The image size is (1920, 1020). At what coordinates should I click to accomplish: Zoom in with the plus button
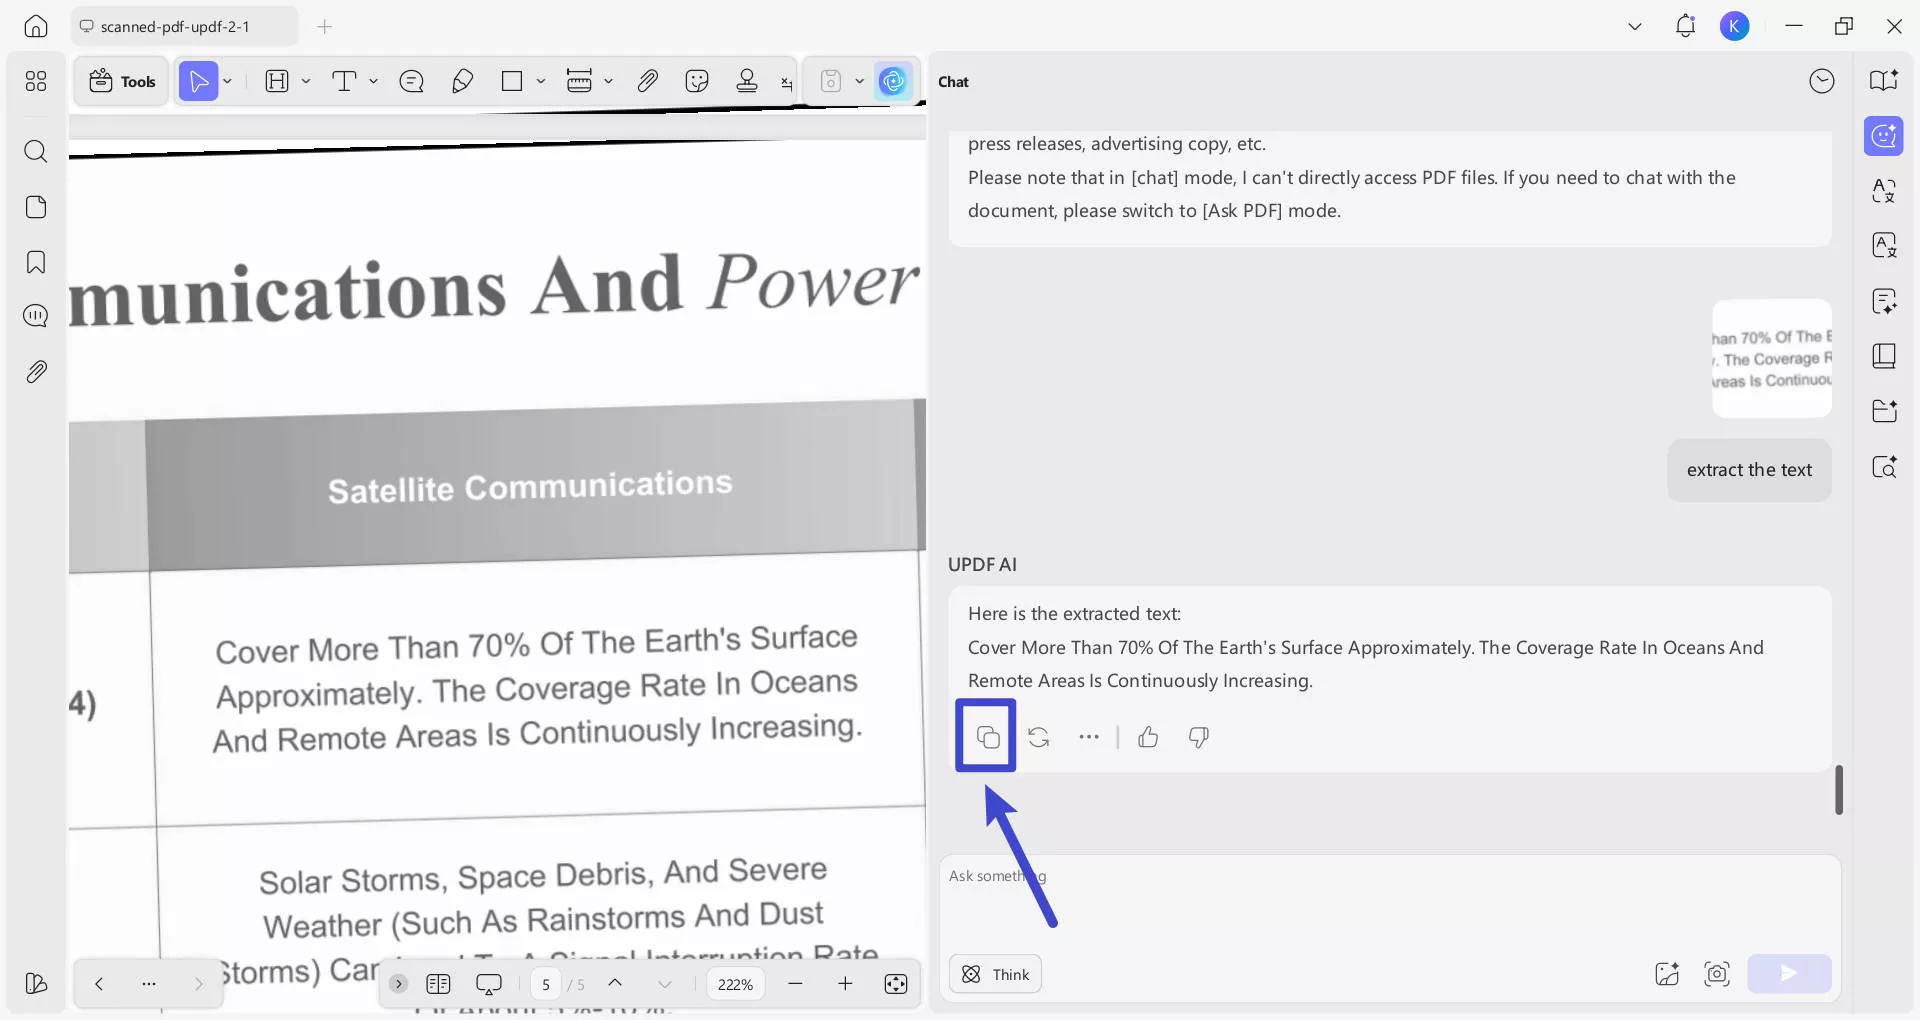point(845,984)
